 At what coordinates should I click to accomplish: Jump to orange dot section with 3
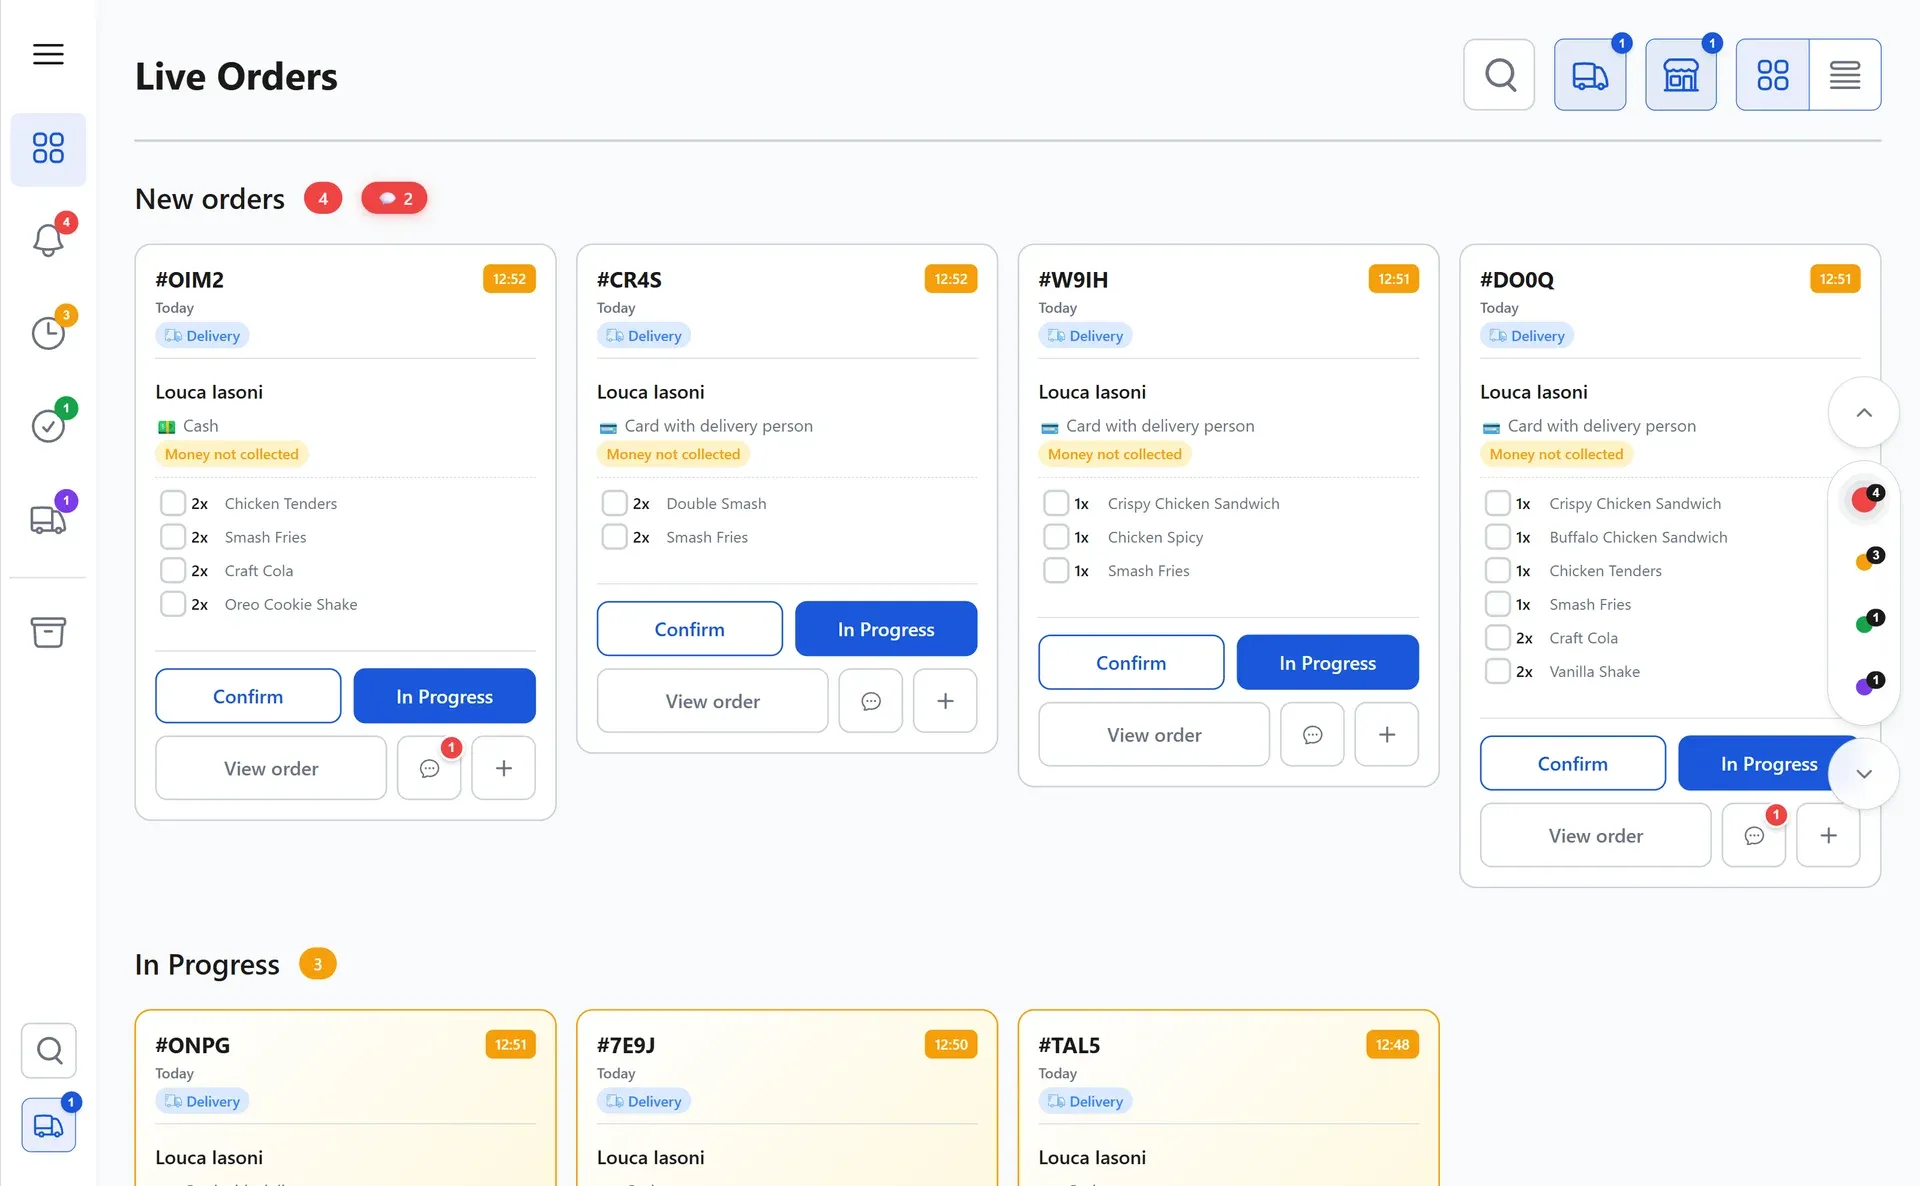tap(1866, 560)
